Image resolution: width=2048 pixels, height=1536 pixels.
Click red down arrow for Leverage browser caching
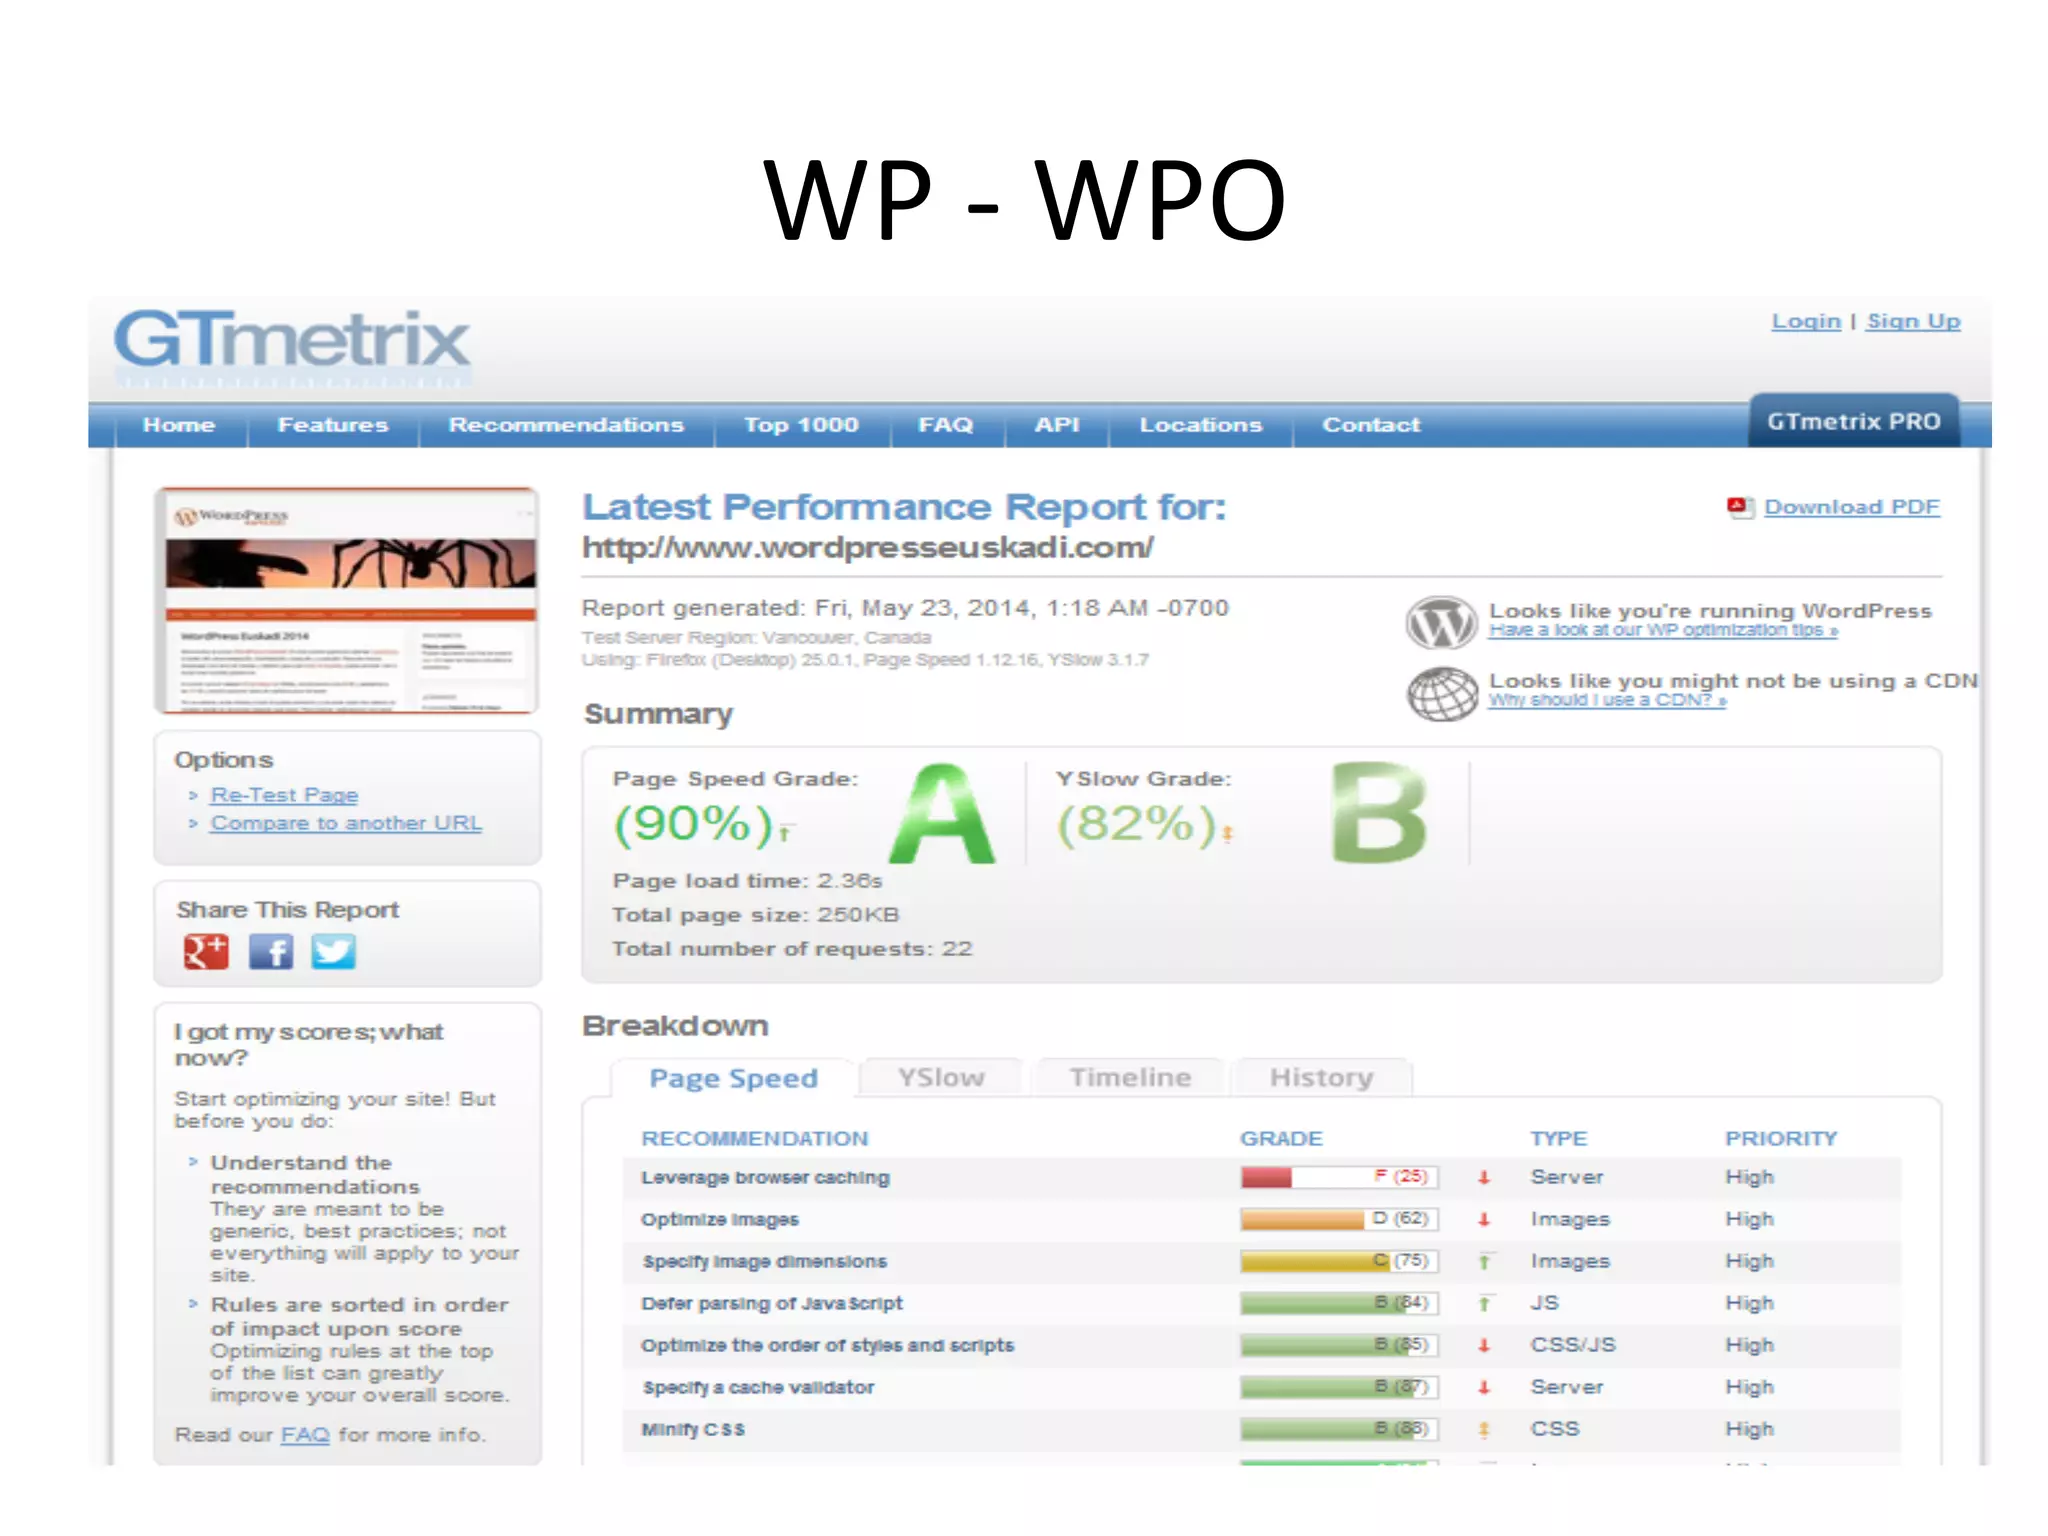(1484, 1178)
